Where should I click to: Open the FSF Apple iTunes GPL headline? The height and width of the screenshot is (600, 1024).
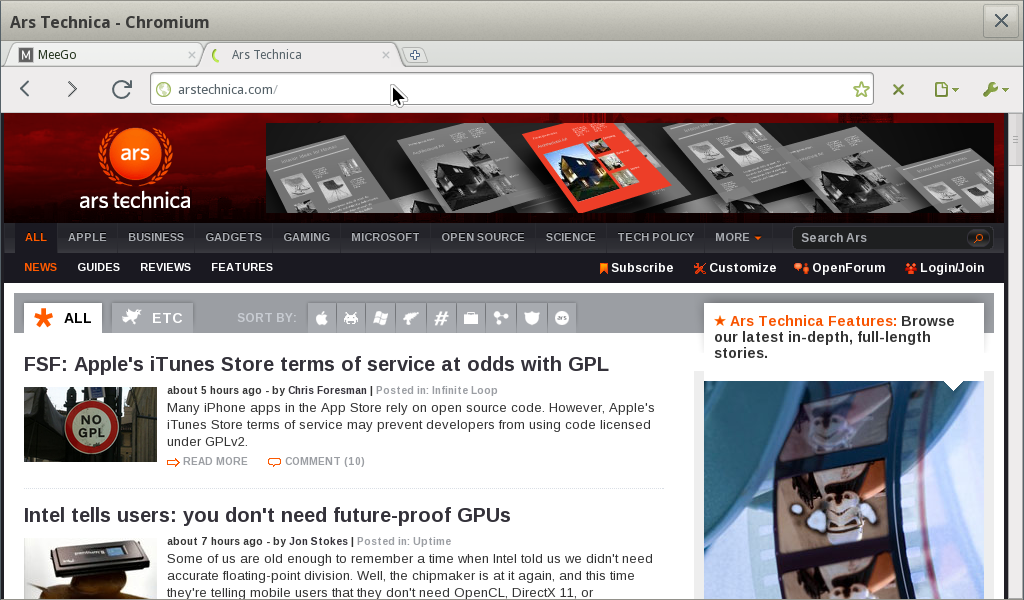[x=316, y=364]
